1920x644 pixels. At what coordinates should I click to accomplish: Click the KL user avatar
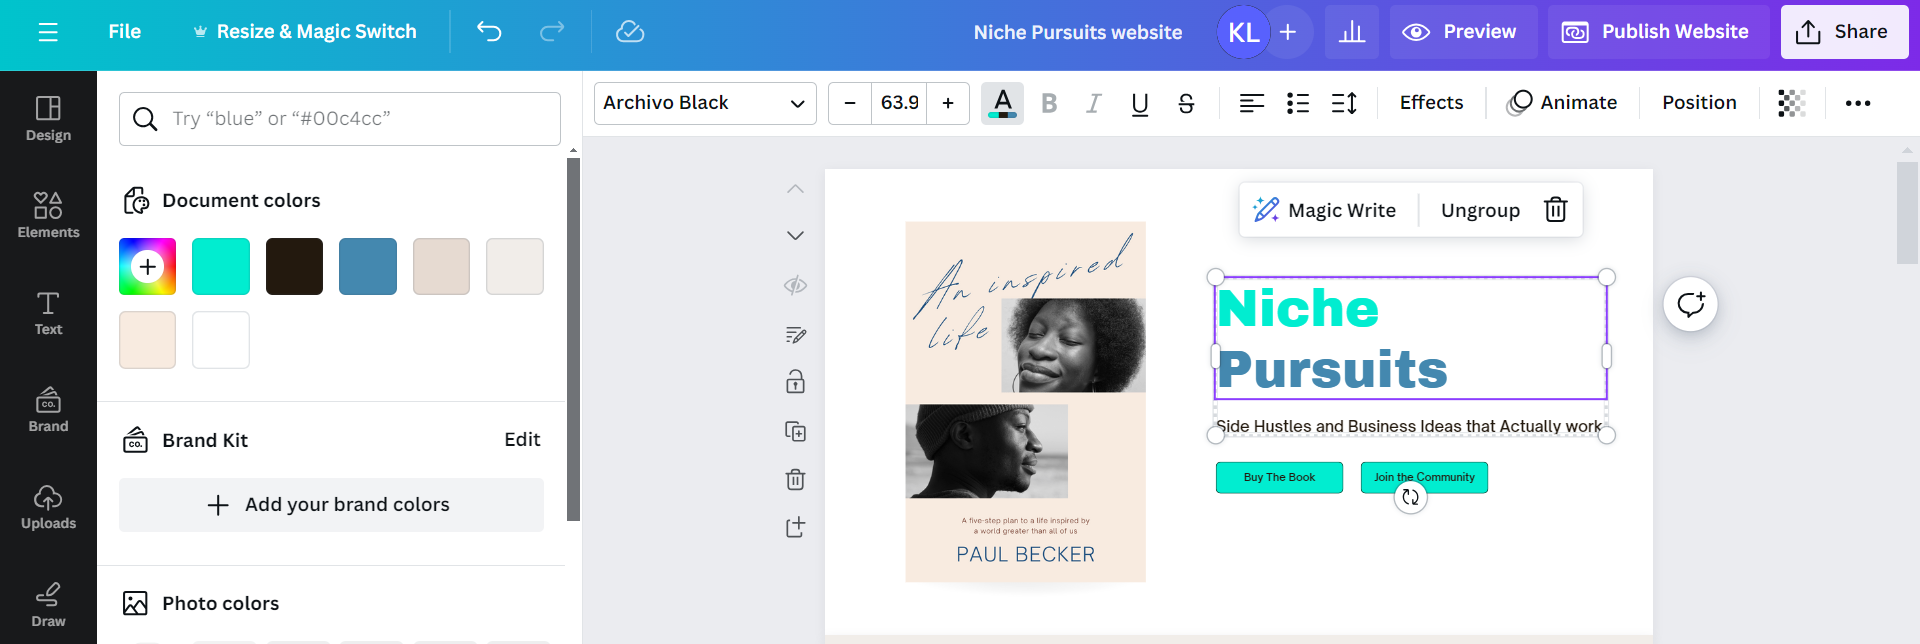click(x=1243, y=32)
